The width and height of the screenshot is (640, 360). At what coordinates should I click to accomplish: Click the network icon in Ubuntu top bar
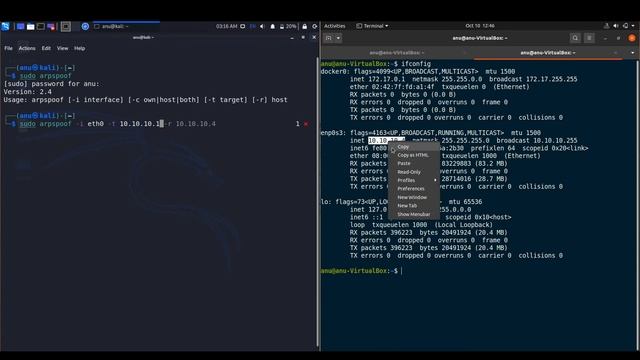coord(607,26)
